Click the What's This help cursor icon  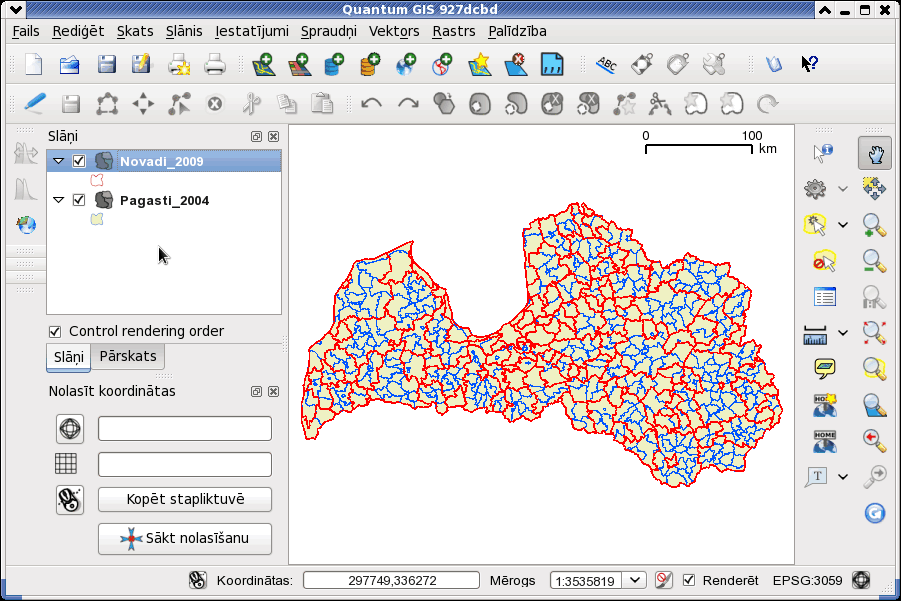809,63
